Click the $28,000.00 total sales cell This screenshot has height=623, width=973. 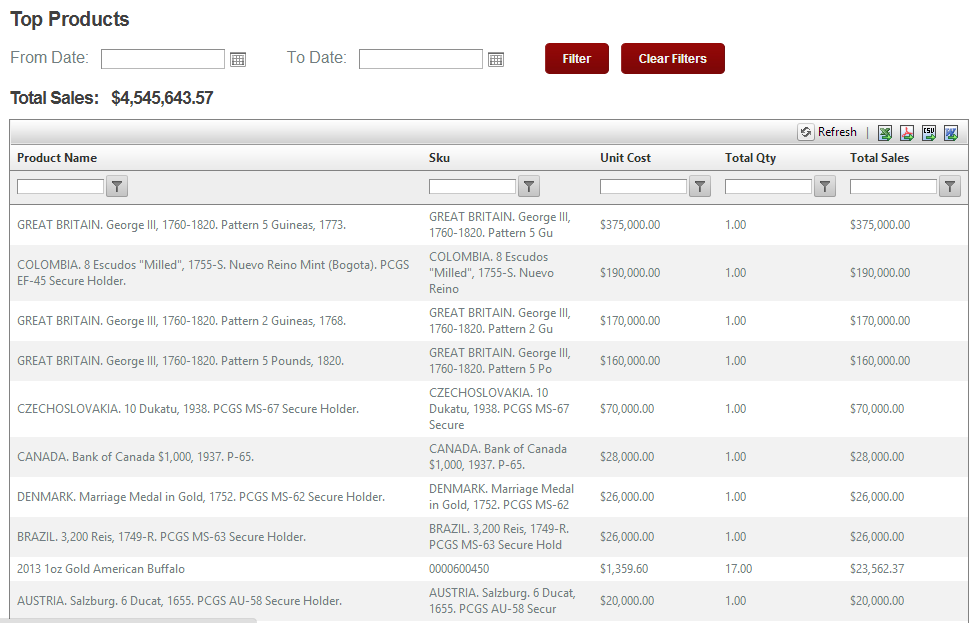877,457
